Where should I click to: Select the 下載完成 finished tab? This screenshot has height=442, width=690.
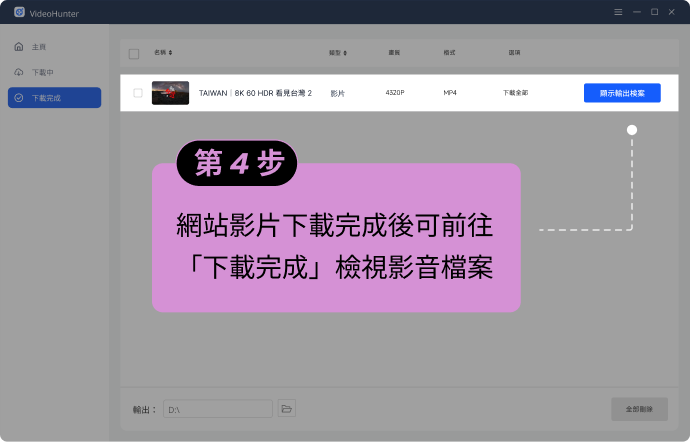click(x=55, y=98)
